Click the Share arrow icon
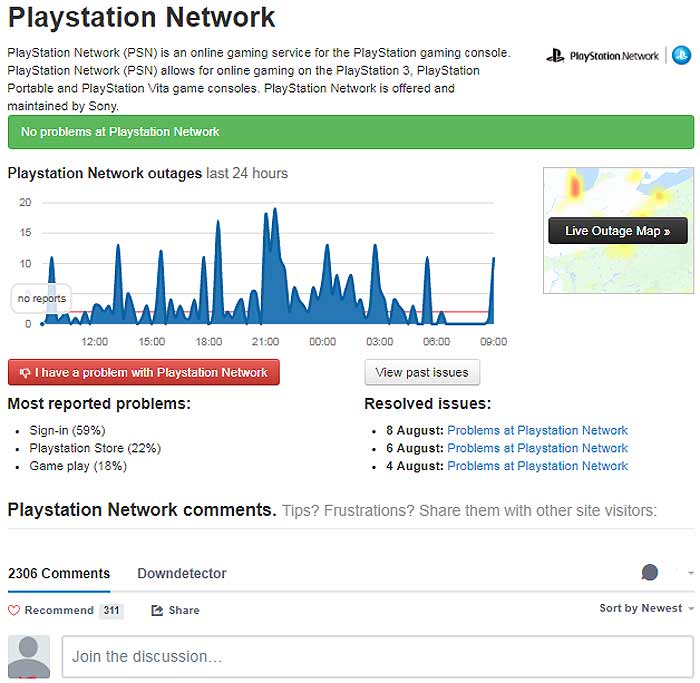The width and height of the screenshot is (700, 683). [x=157, y=610]
